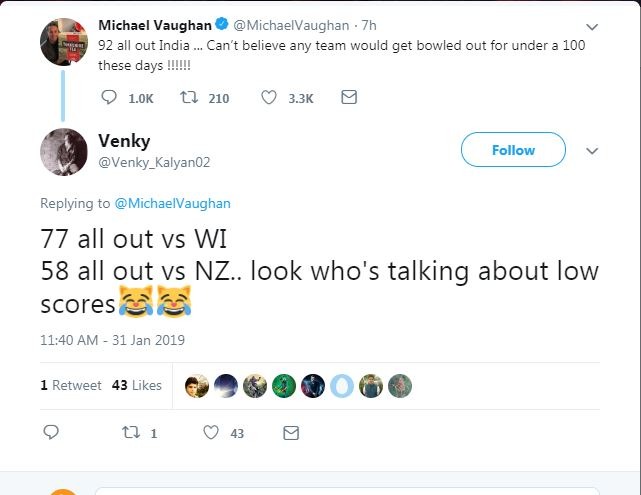Reply to Michael Vaughan's tweet

pos(110,97)
